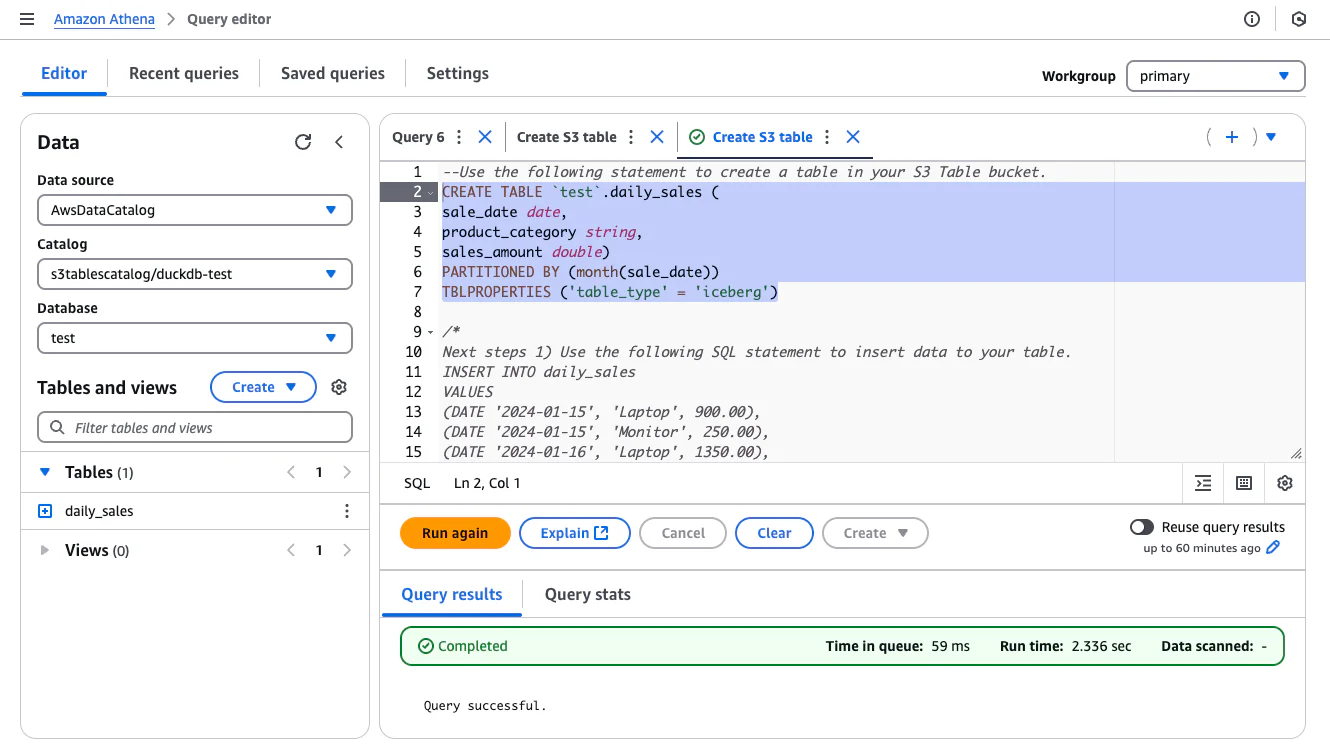Open the hexagon settings icon in header

(x=1299, y=19)
